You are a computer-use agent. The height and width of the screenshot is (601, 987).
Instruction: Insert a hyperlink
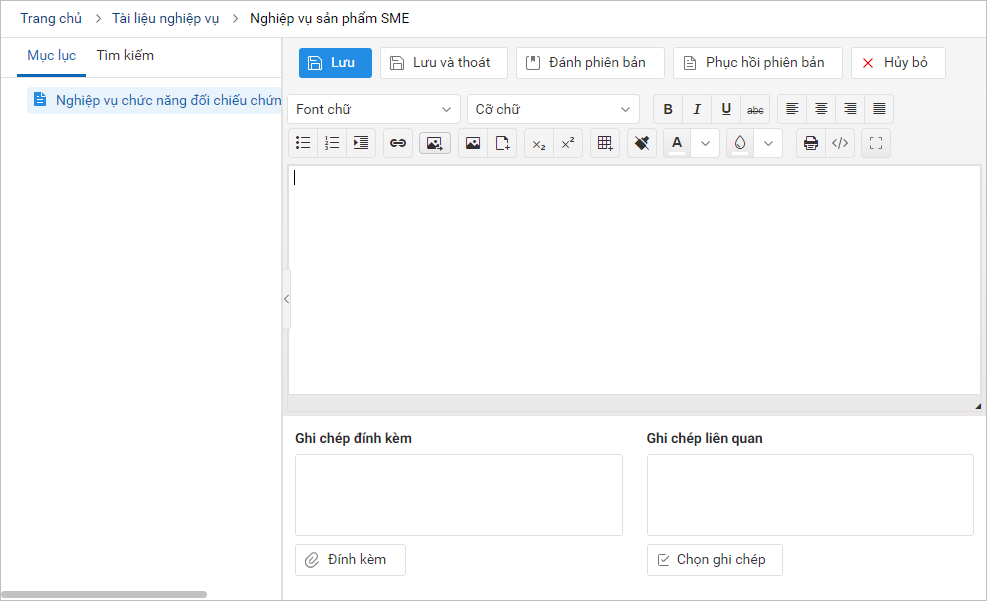(x=398, y=143)
